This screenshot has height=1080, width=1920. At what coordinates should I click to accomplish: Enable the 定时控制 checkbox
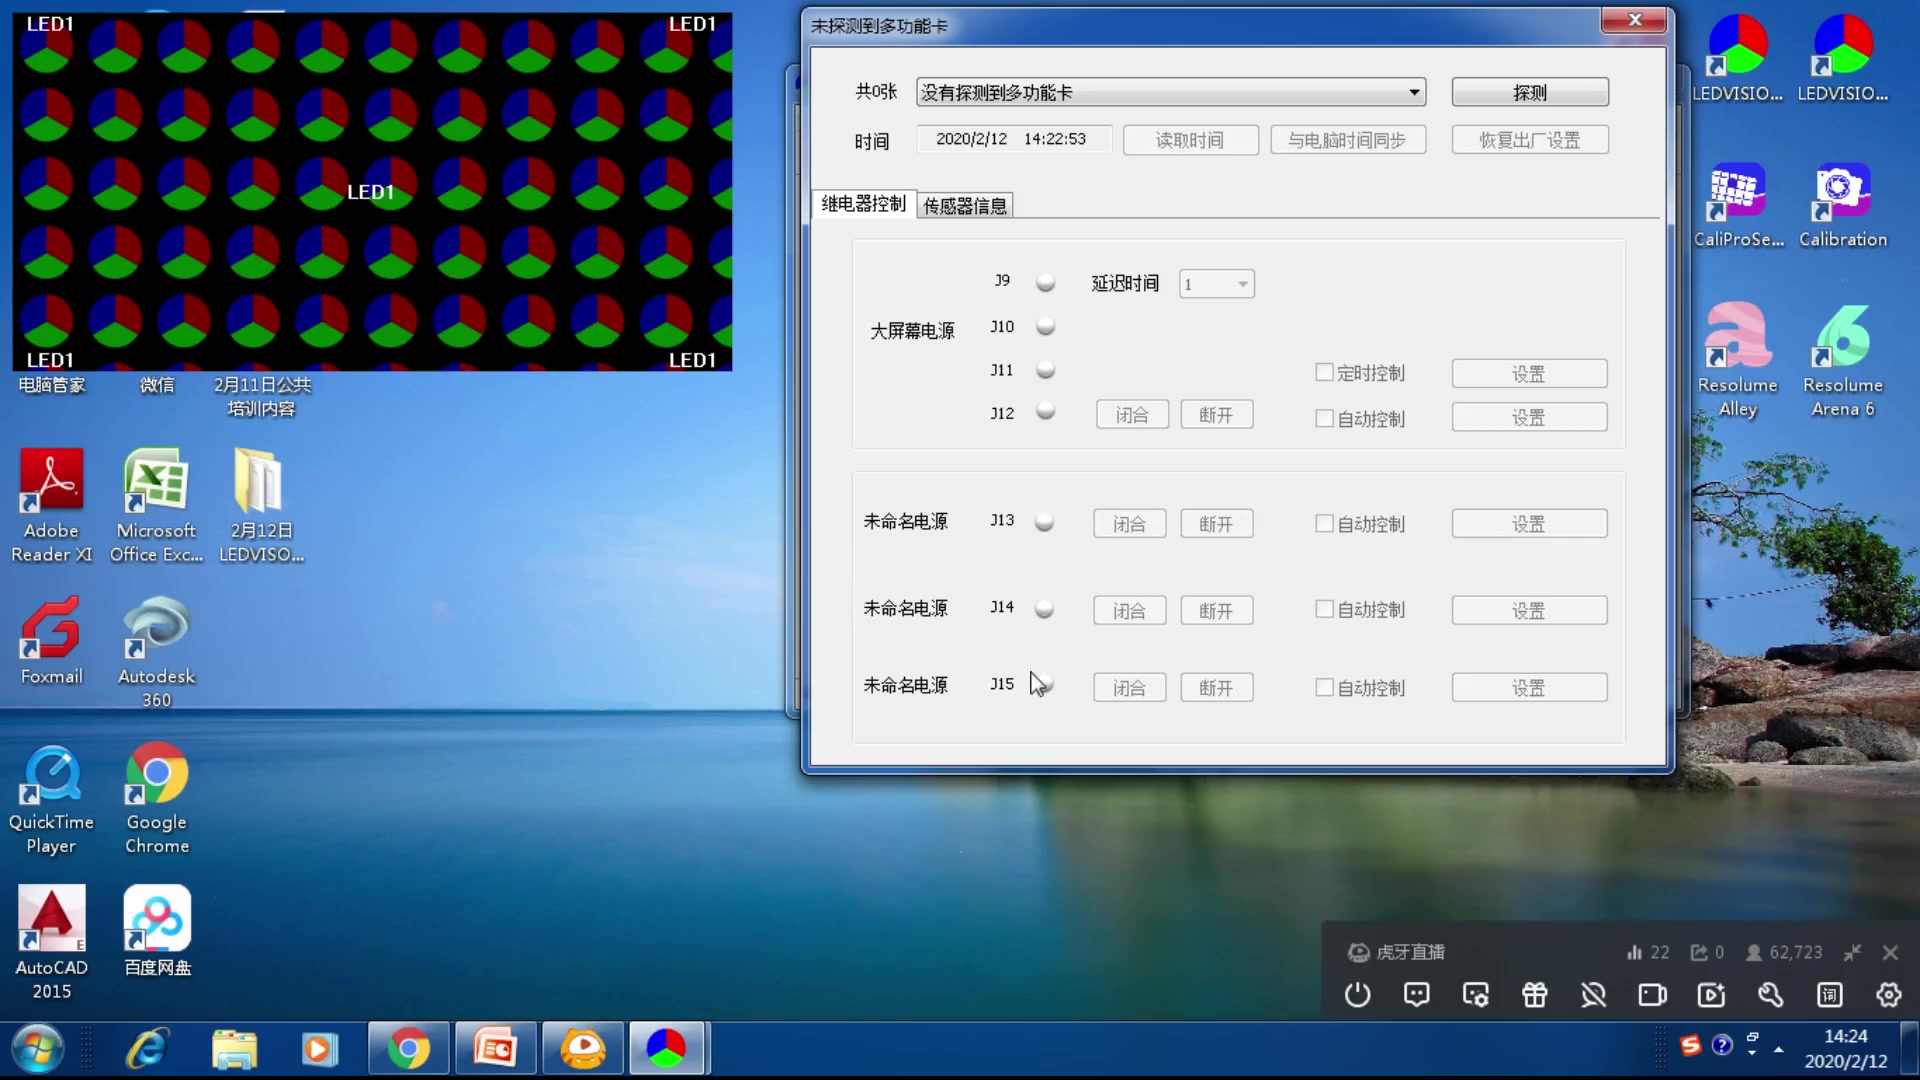click(x=1324, y=373)
